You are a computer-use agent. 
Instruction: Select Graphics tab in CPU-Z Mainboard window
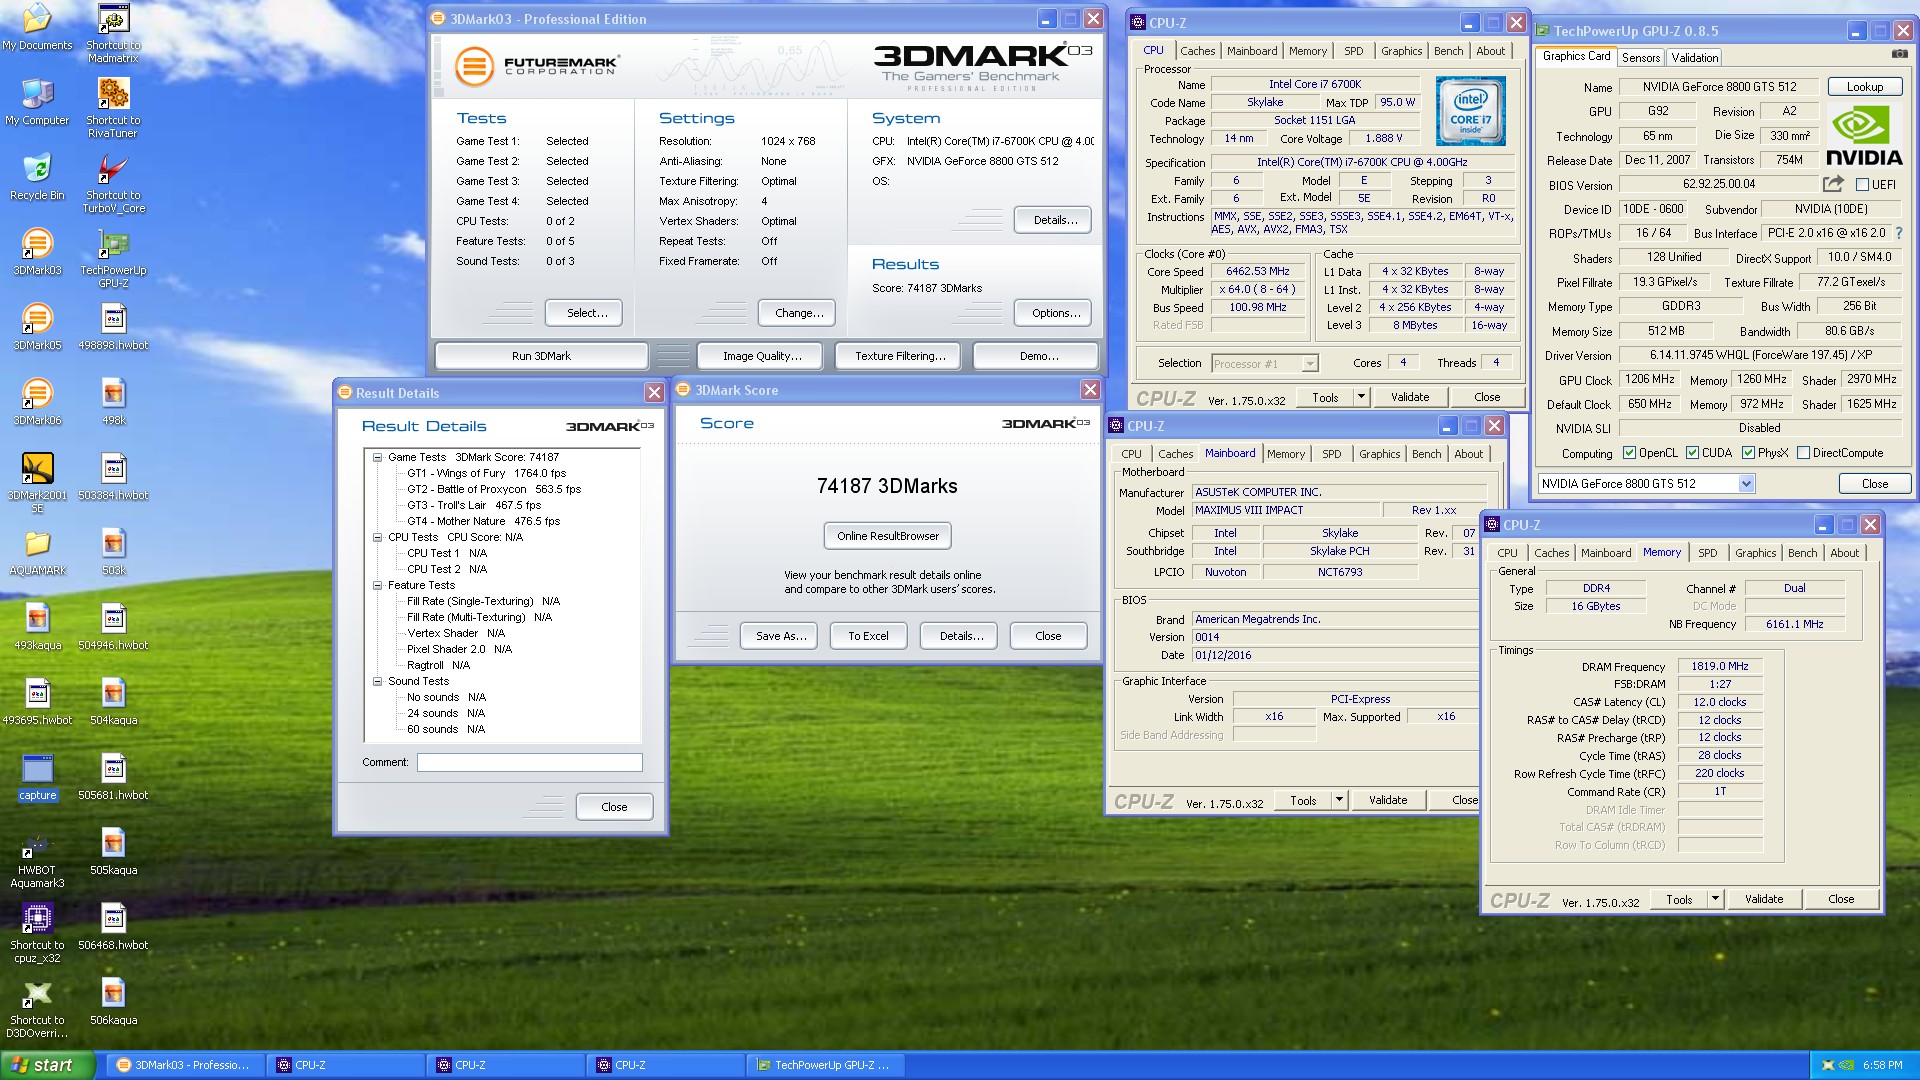click(x=1379, y=454)
